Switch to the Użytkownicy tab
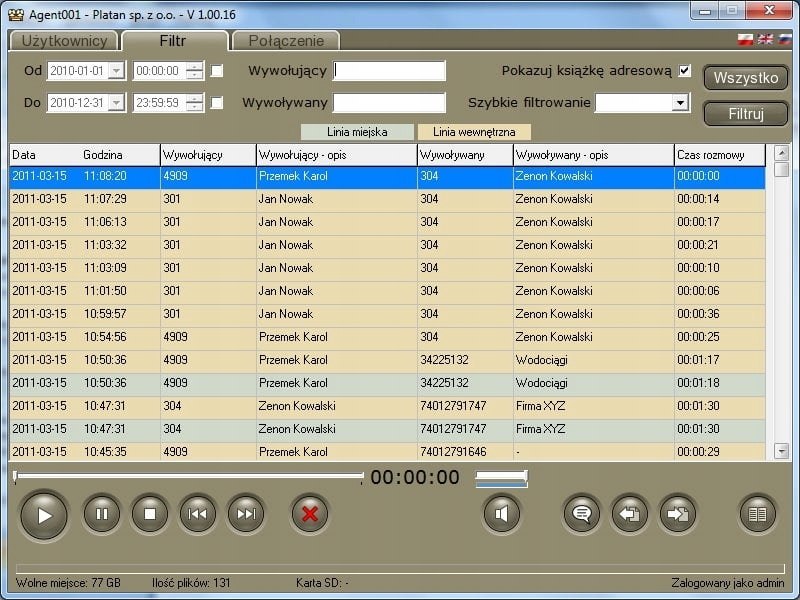The width and height of the screenshot is (800, 600). (64, 41)
